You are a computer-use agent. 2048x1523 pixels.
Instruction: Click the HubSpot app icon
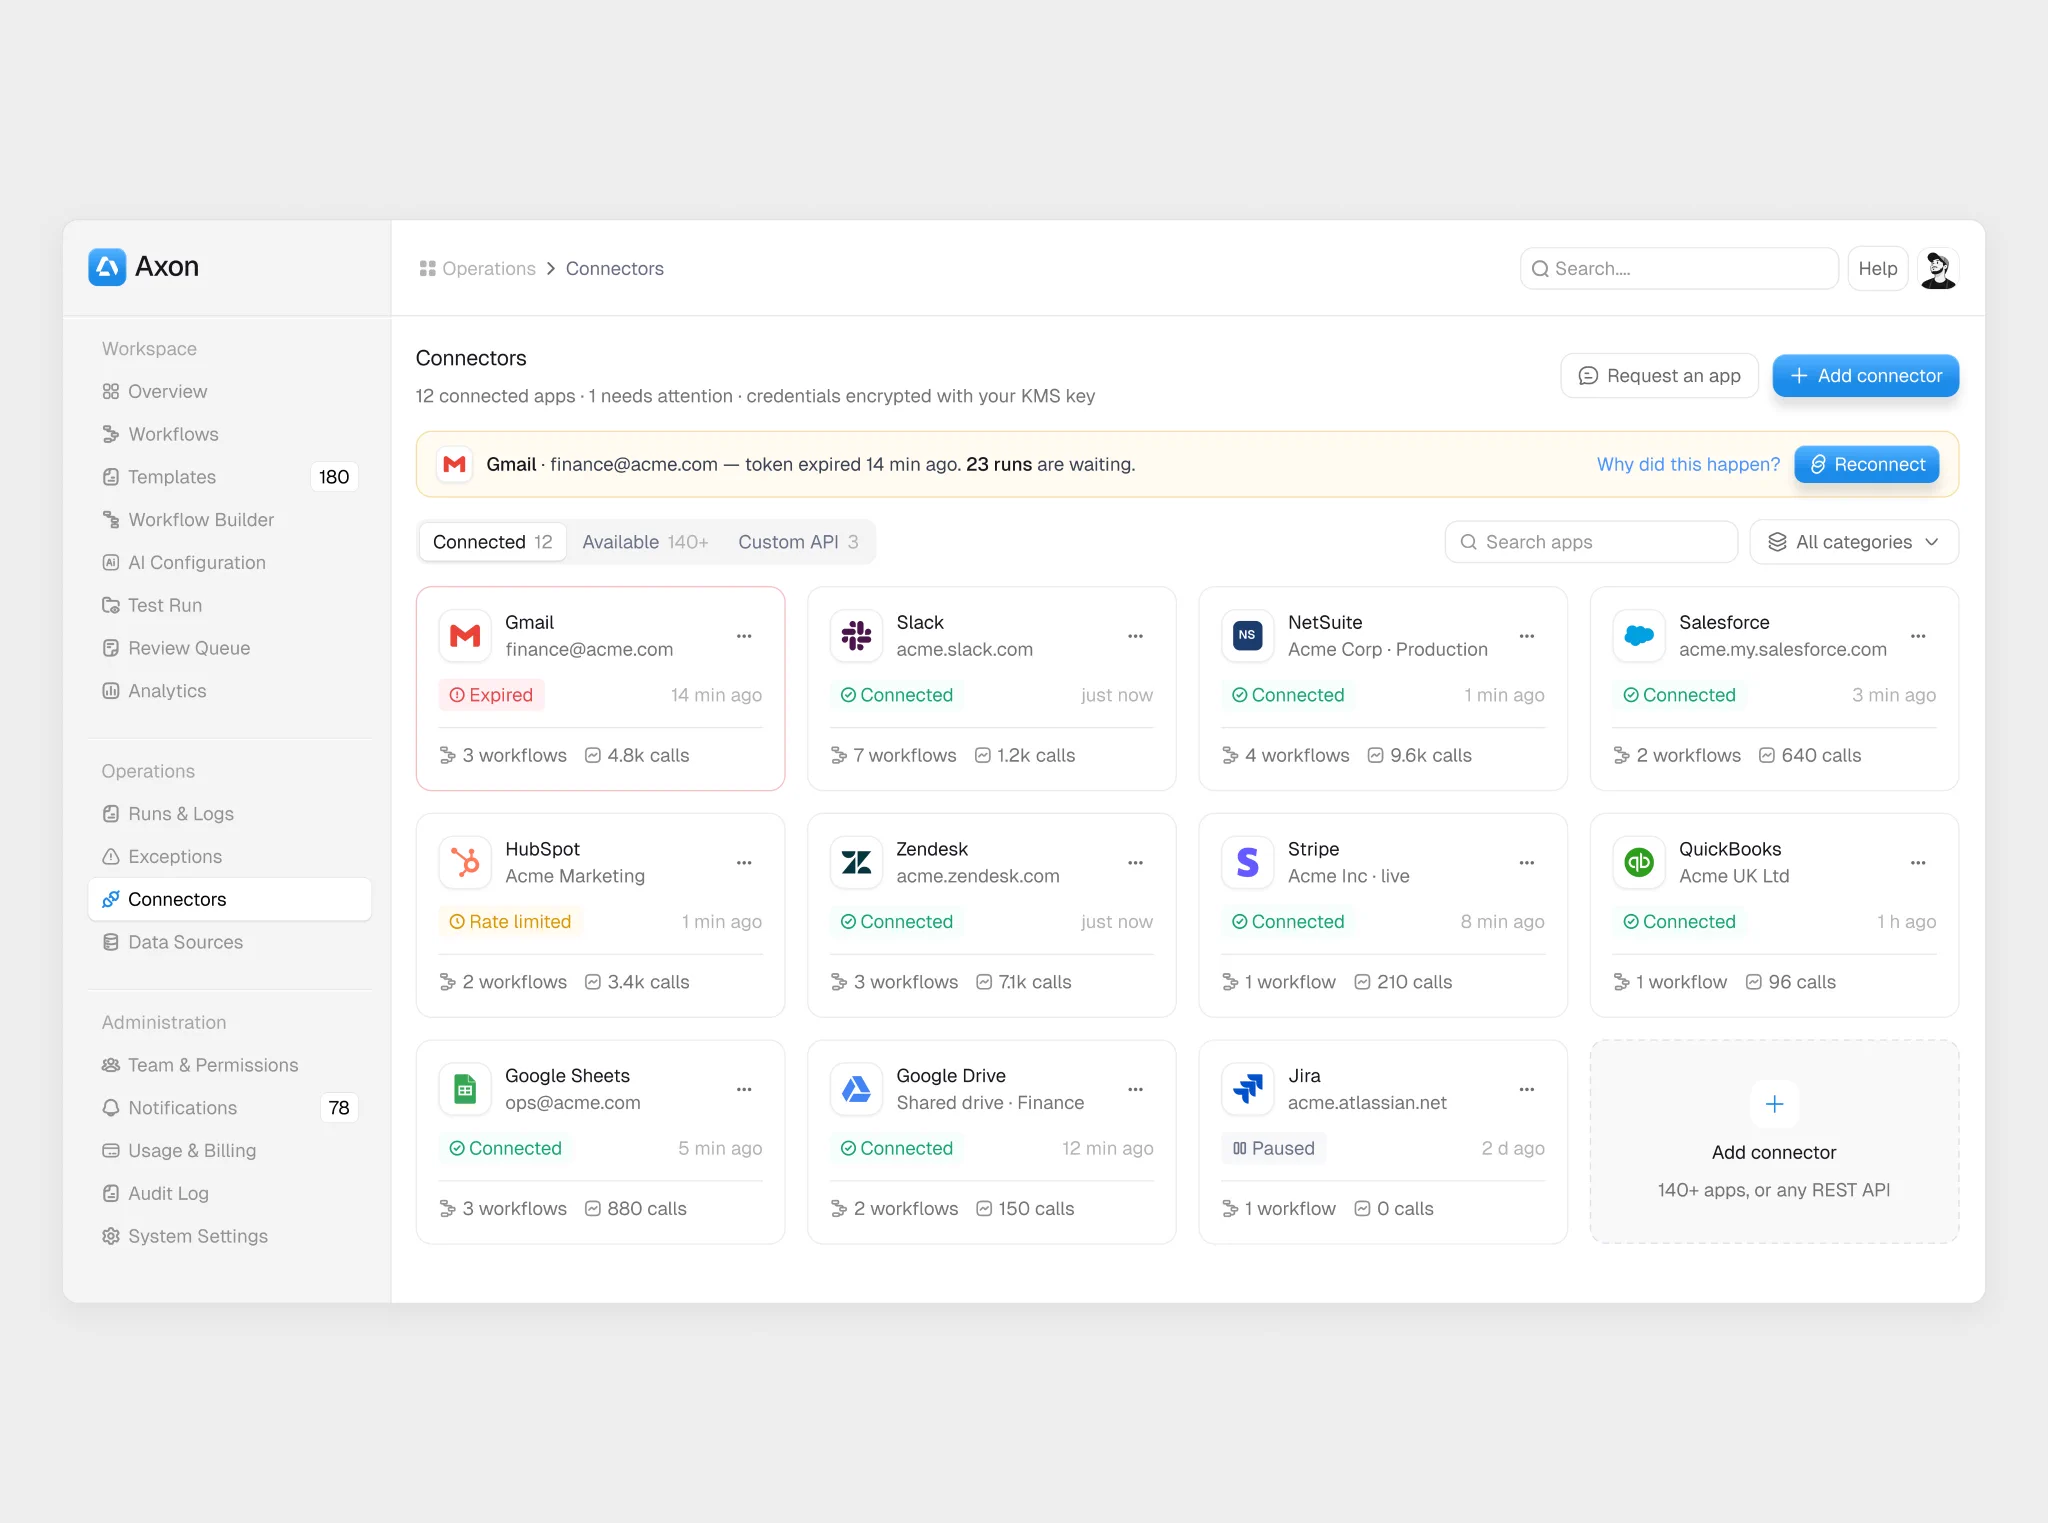tap(465, 862)
